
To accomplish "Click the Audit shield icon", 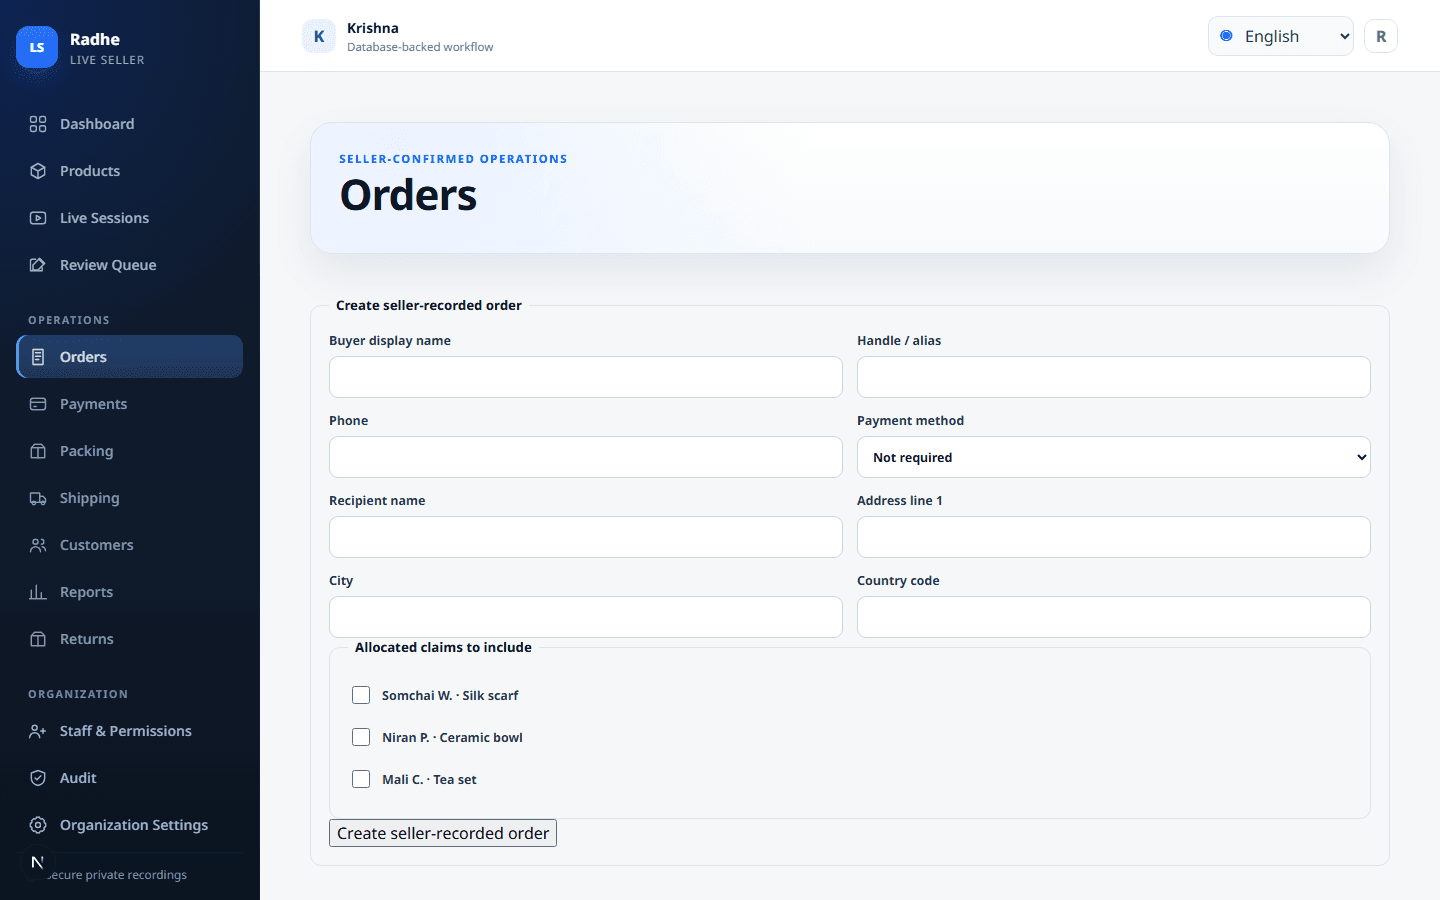I will (x=38, y=778).
